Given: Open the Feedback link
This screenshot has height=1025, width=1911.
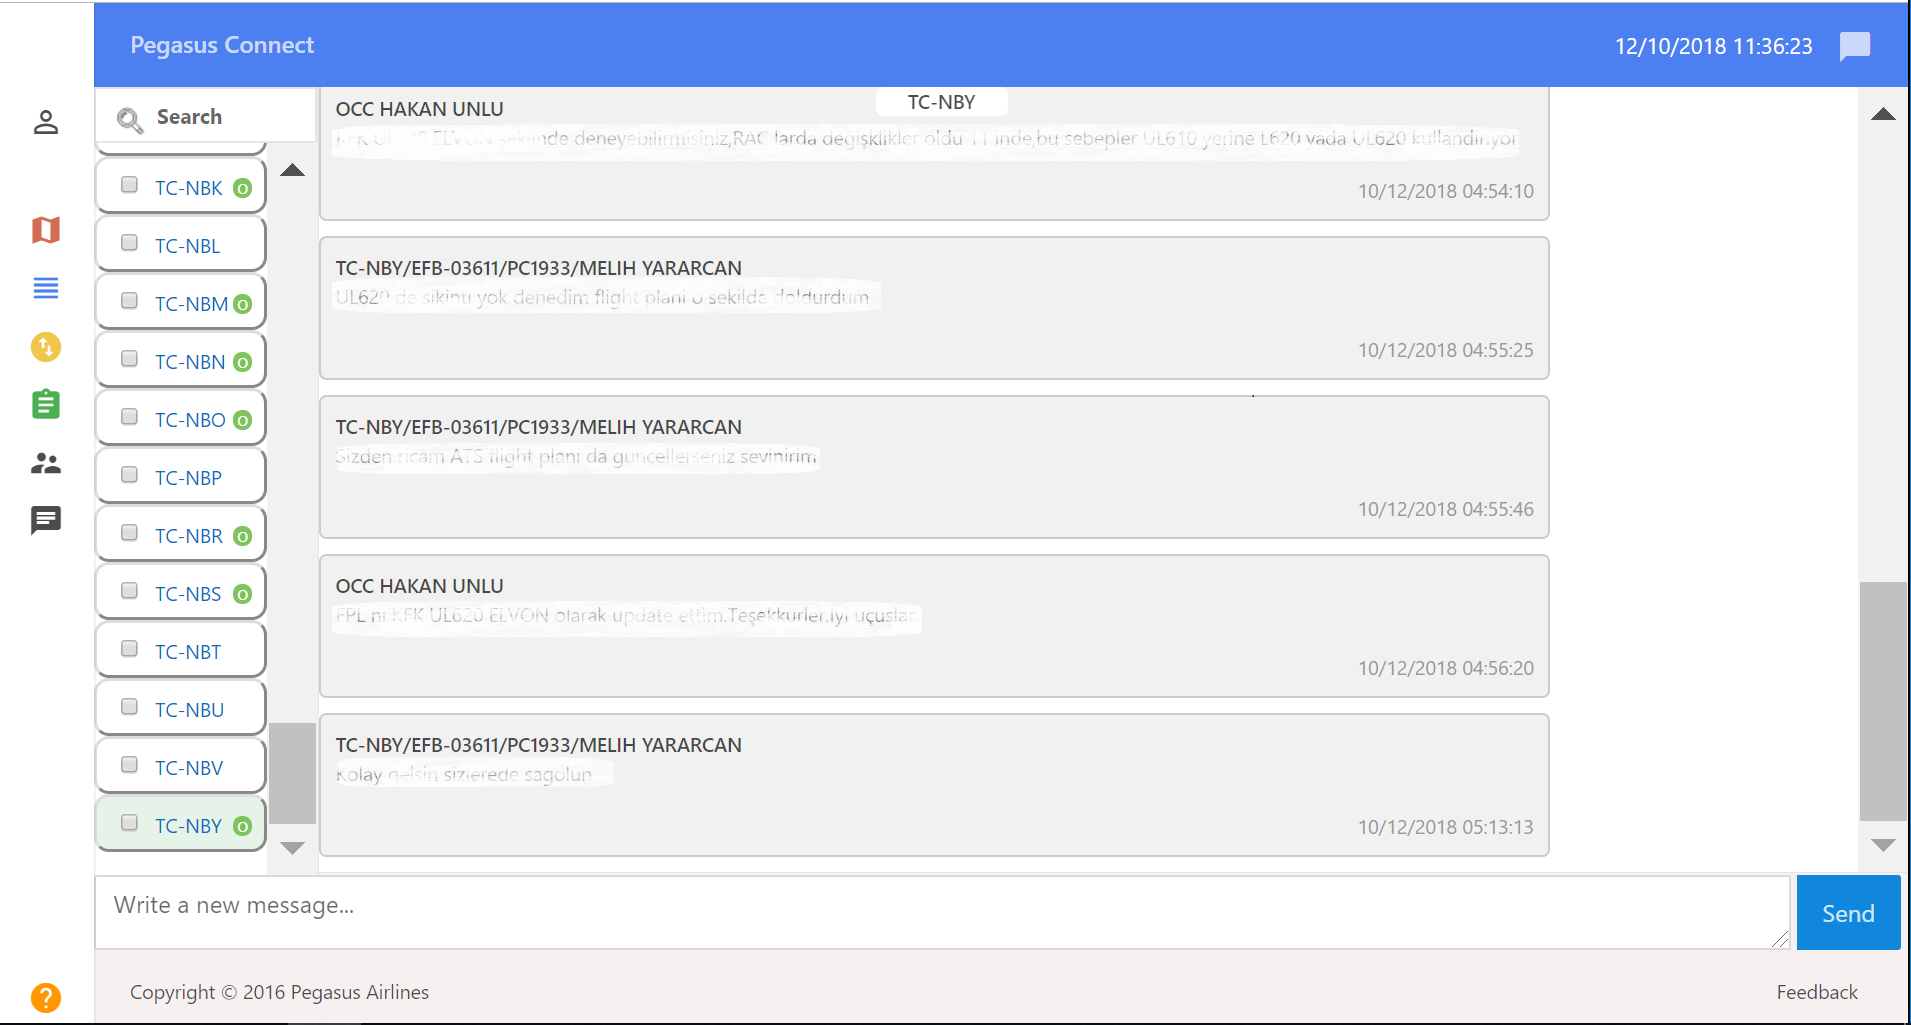Looking at the screenshot, I should click(x=1816, y=992).
